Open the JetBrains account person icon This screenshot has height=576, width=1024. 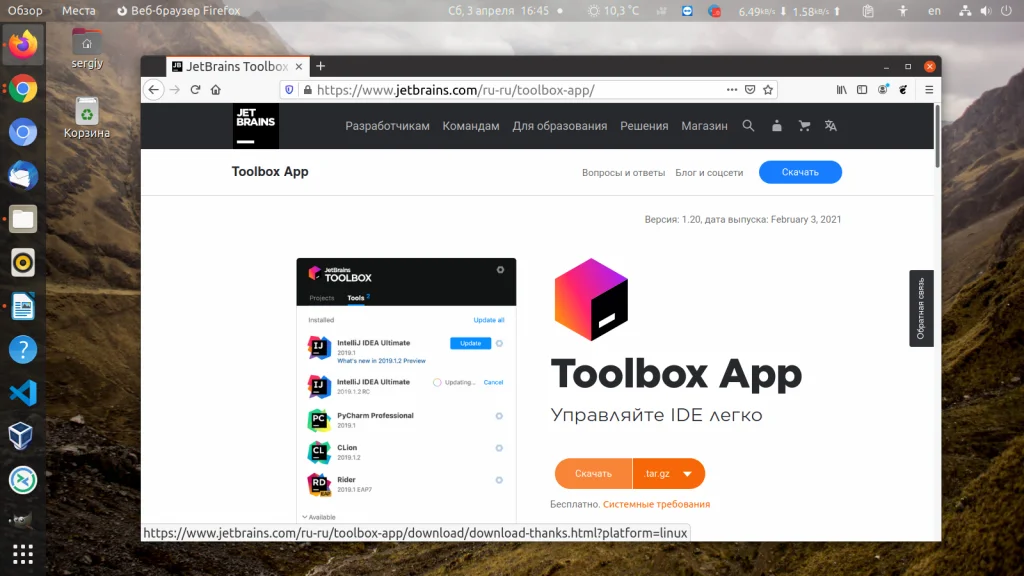tap(776, 126)
